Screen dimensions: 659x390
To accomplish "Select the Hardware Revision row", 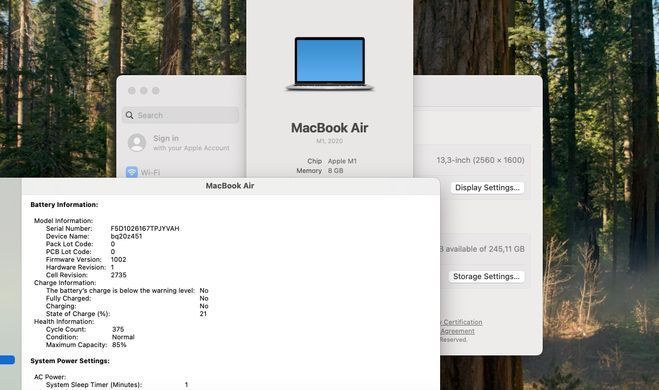I will 80,267.
